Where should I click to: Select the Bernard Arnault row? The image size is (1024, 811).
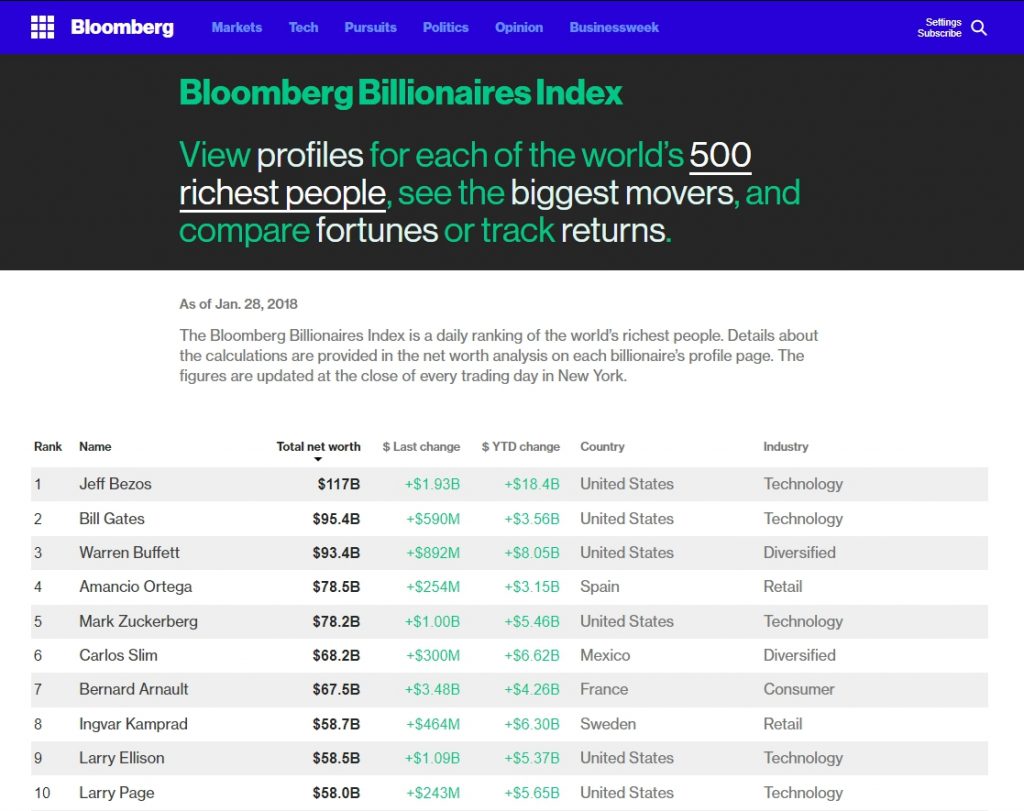pyautogui.click(x=133, y=689)
